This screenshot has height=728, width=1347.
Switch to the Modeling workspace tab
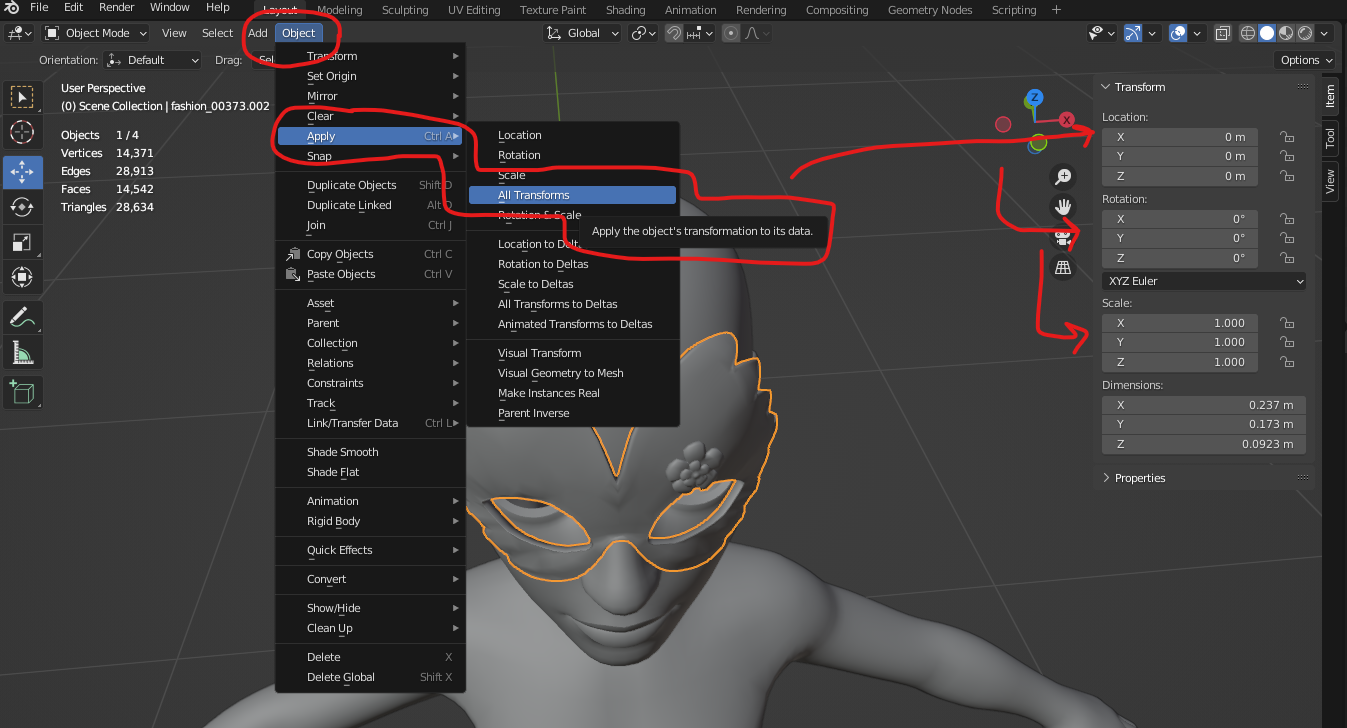tap(339, 10)
